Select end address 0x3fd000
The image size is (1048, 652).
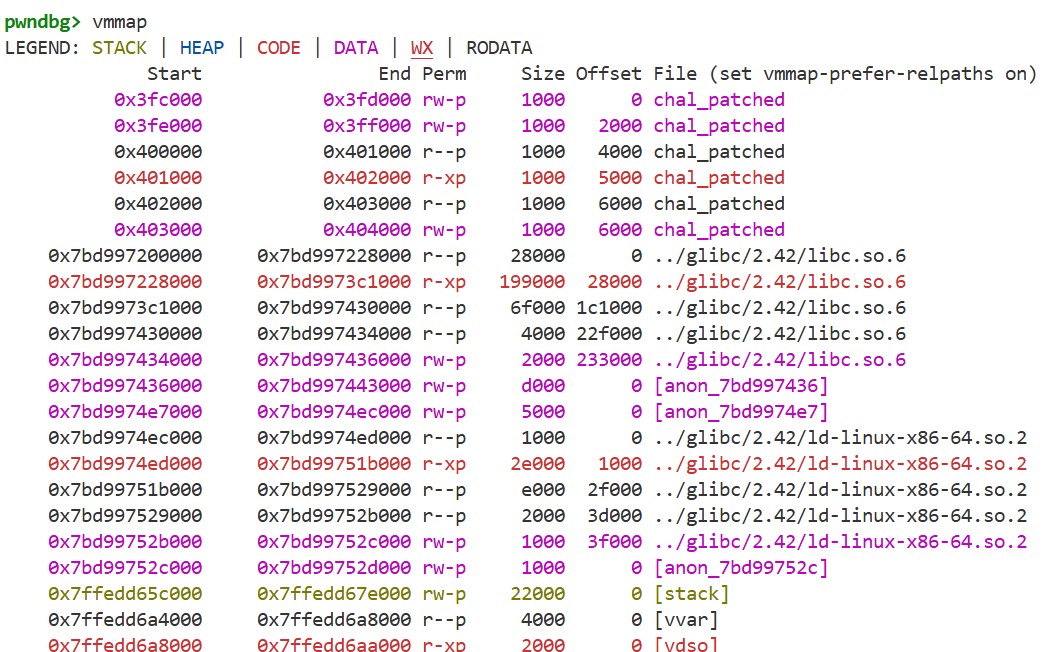pos(367,100)
